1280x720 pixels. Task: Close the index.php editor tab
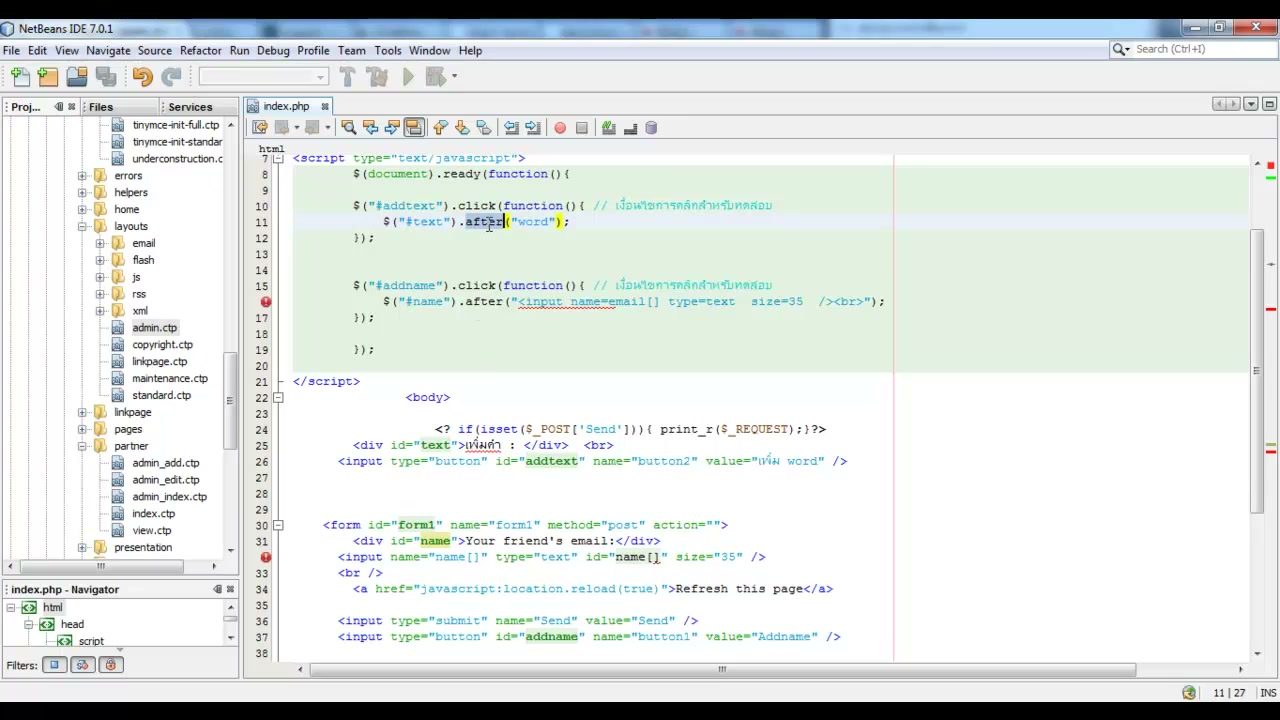(x=325, y=106)
